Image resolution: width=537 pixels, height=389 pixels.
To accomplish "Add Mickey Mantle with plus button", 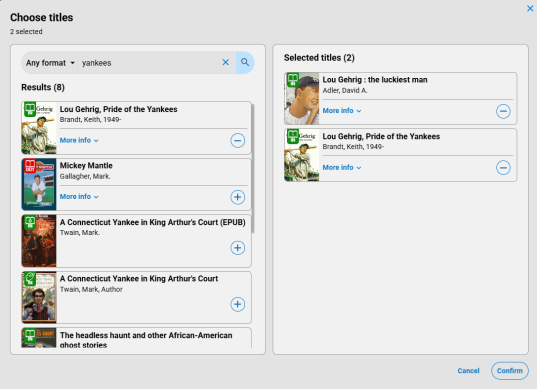I will click(238, 197).
